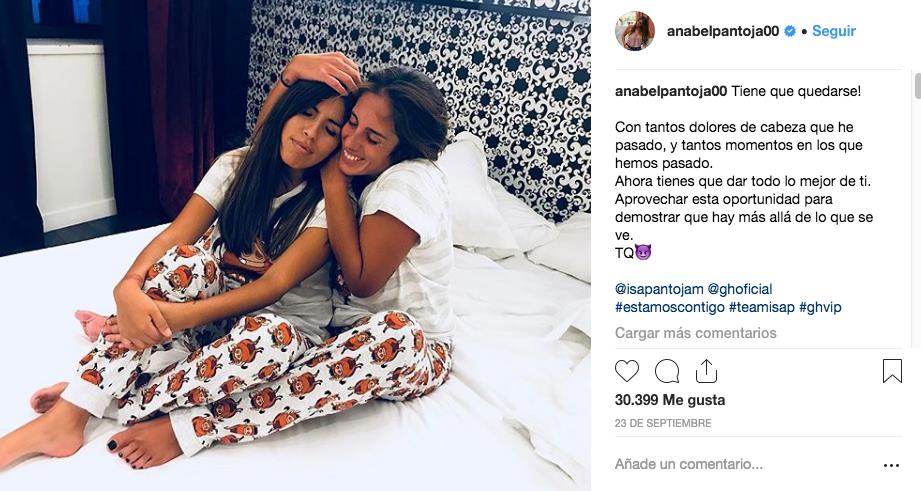Click the verified badge next to anabelpantoja00
This screenshot has width=921, height=491.
(x=790, y=31)
